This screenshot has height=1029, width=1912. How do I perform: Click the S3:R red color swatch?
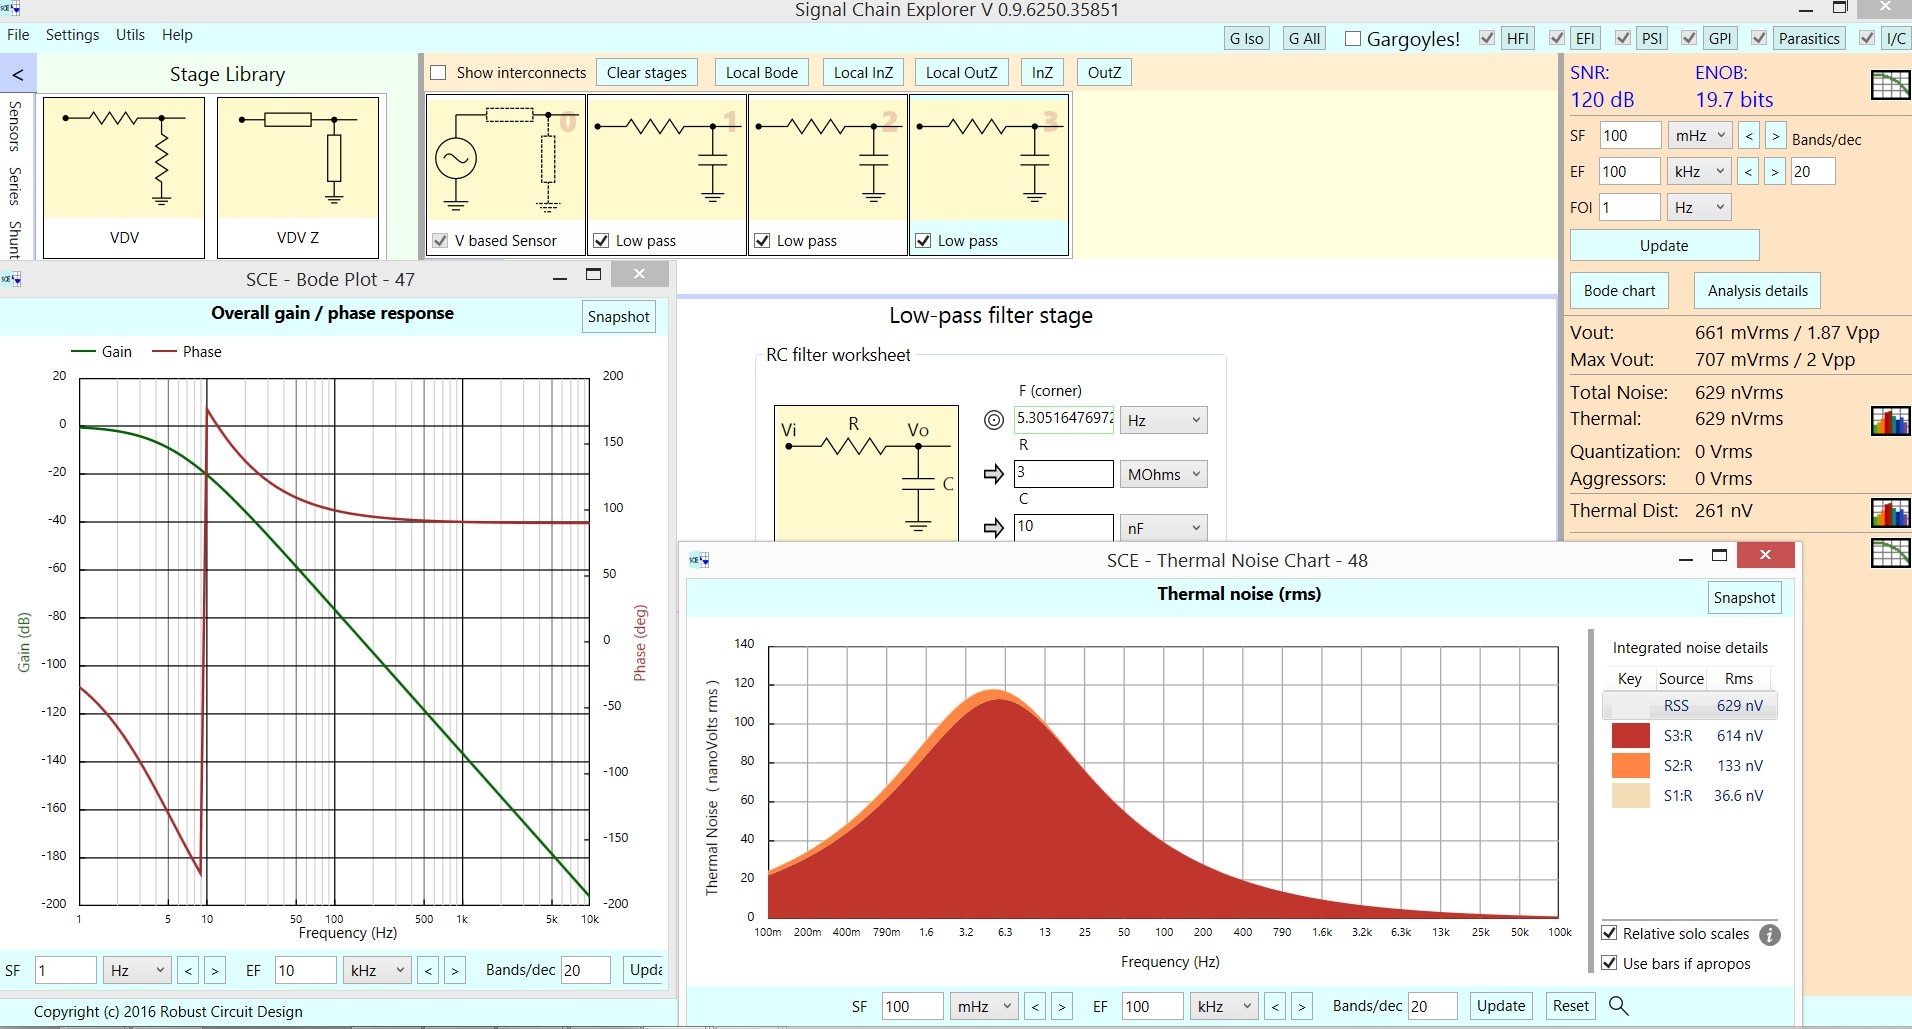[x=1631, y=736]
